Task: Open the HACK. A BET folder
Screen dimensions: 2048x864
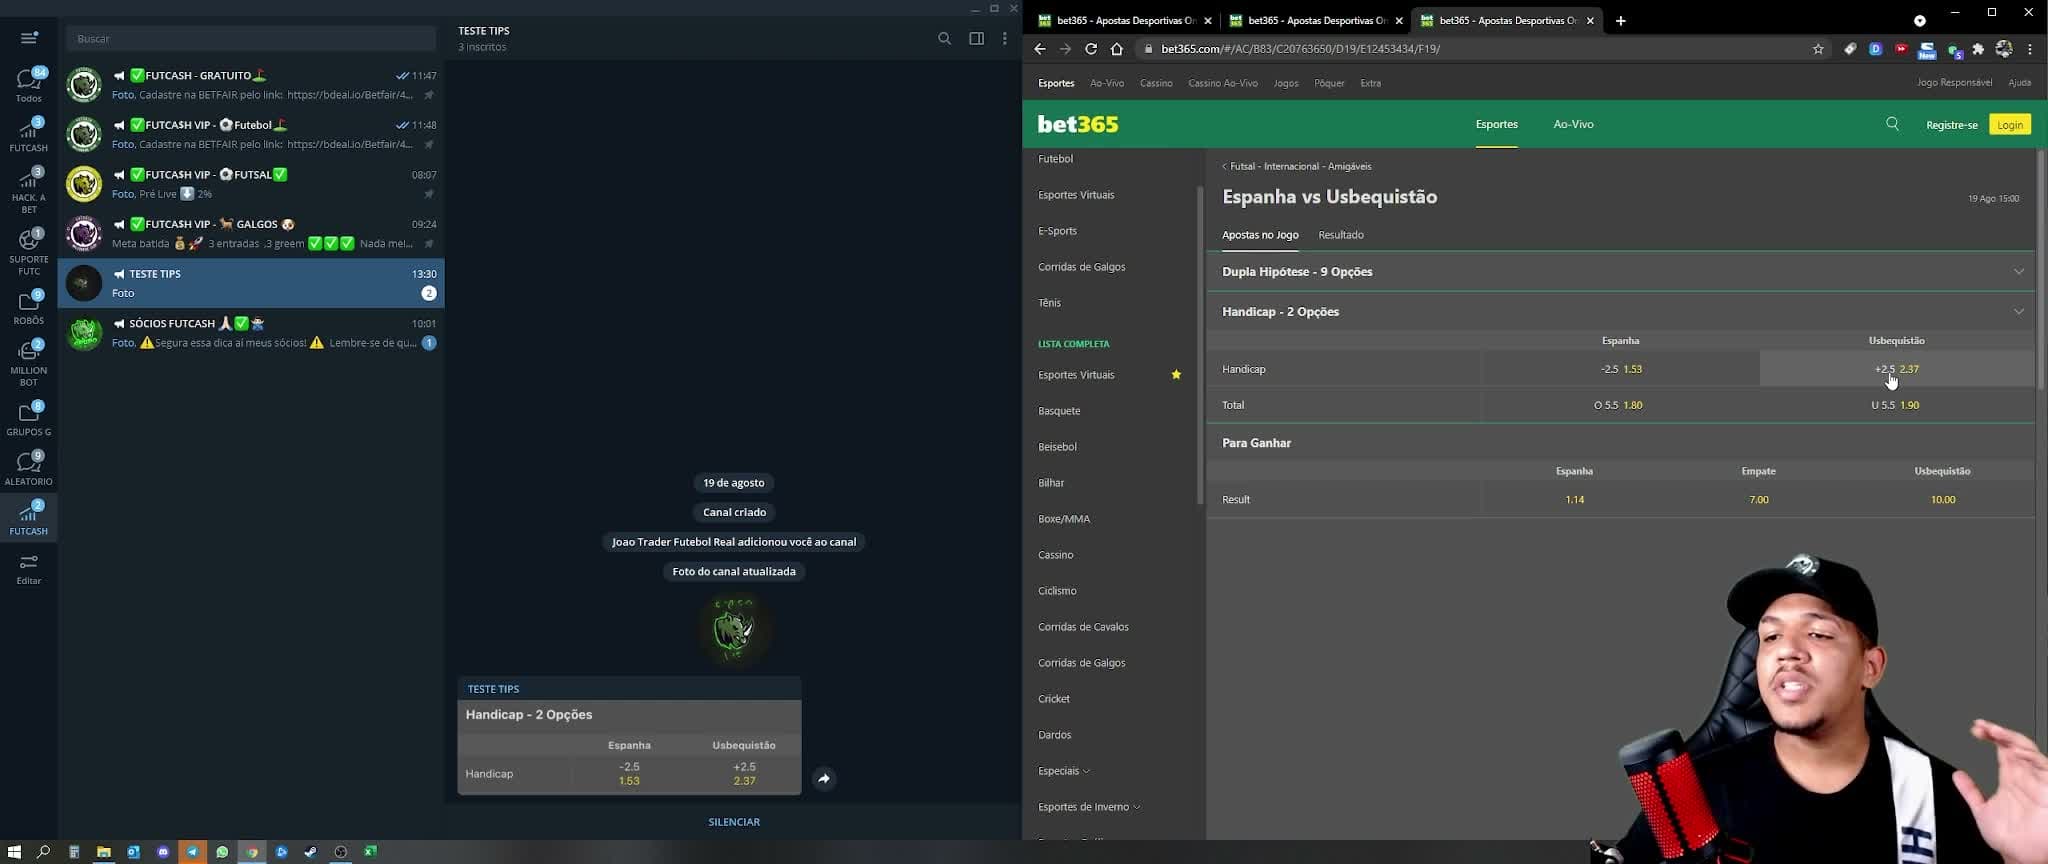Action: click(x=28, y=190)
